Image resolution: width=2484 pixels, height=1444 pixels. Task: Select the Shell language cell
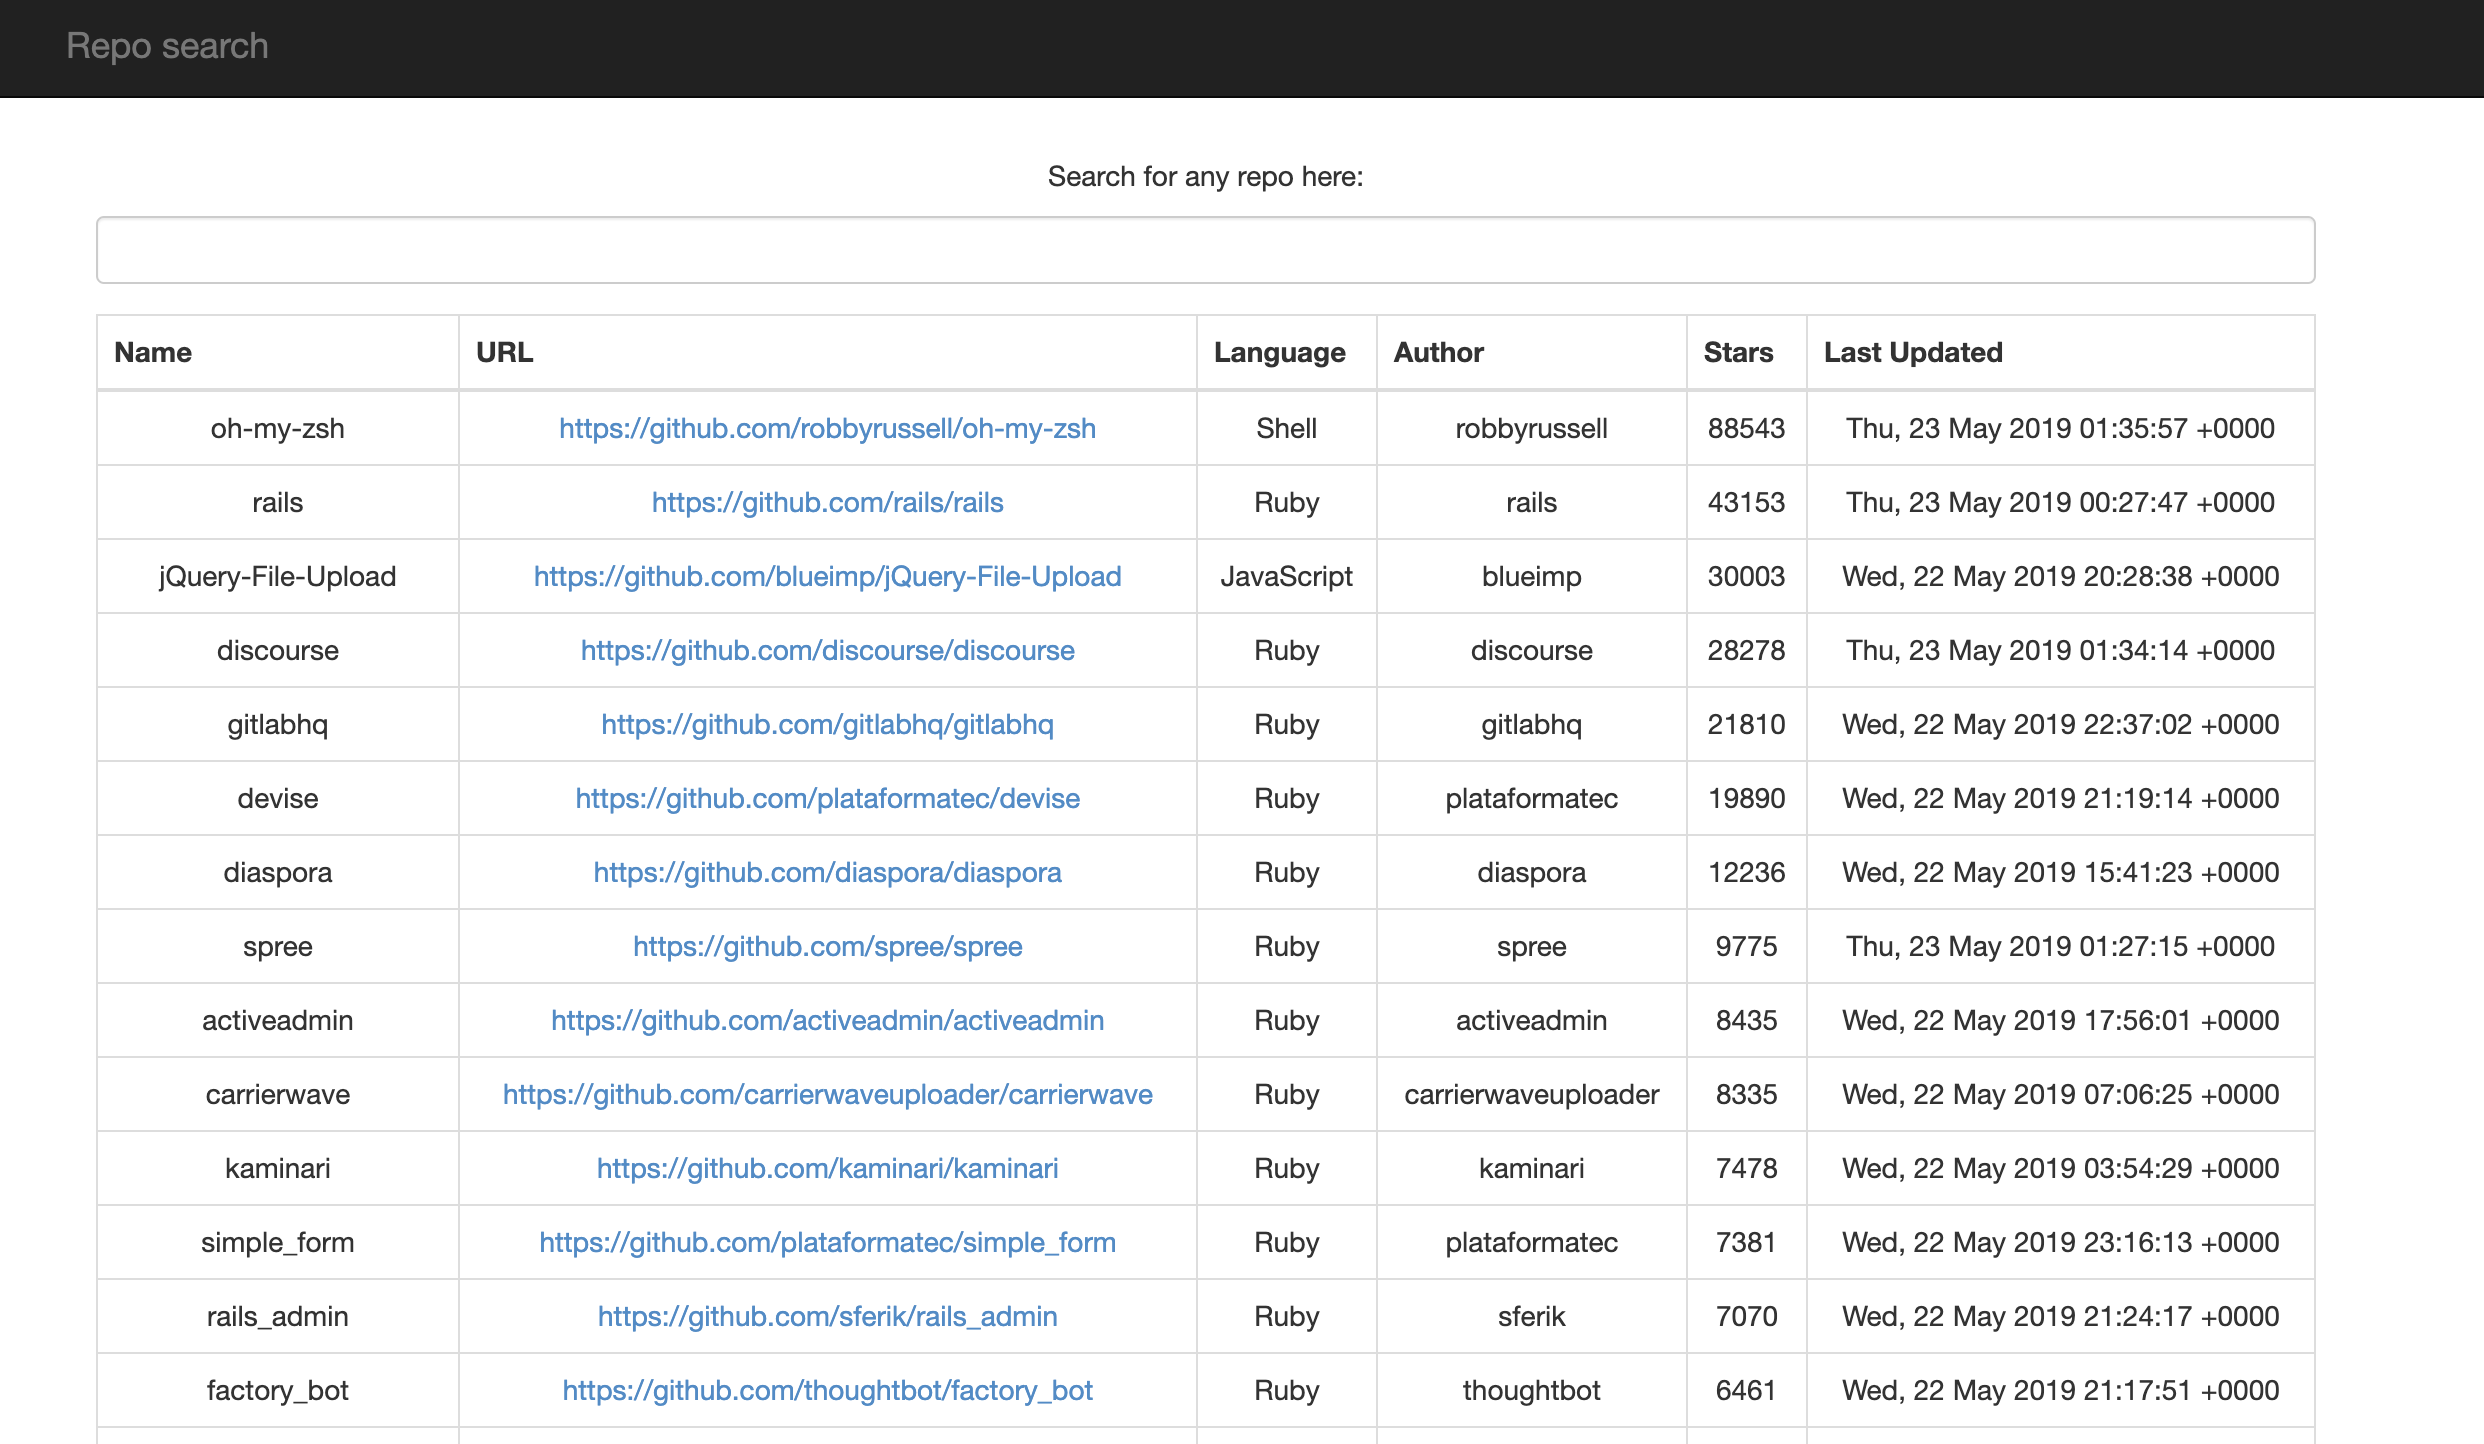coord(1286,428)
